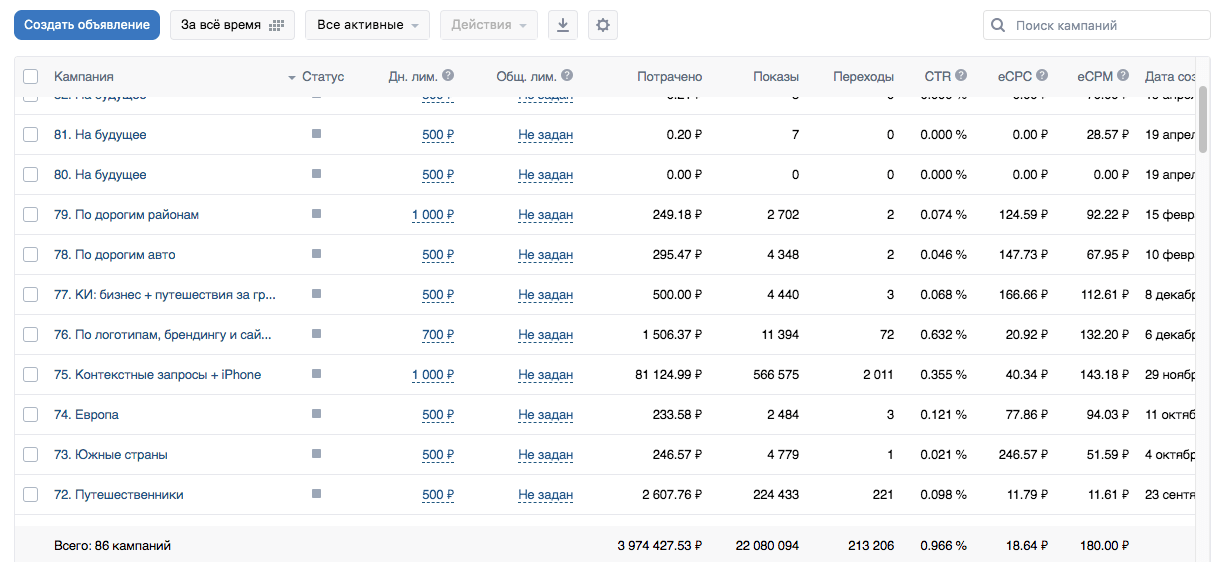Click help icon next to CTR column
Image resolution: width=1225 pixels, height=562 pixels.
coord(961,76)
